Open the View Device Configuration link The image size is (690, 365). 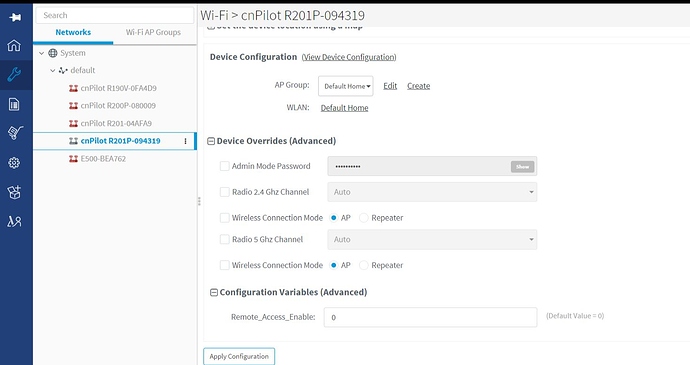coord(349,57)
